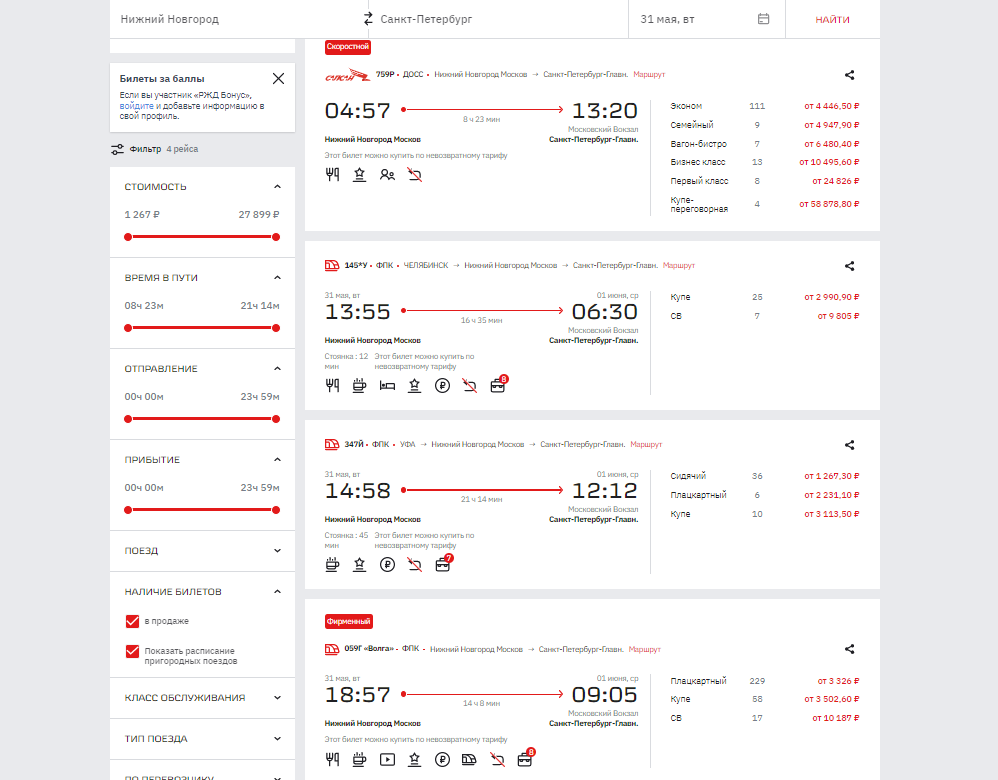The height and width of the screenshot is (780, 998).
Task: Select Бизнес класс from 10 495,60 ₽
Action: coord(764,162)
